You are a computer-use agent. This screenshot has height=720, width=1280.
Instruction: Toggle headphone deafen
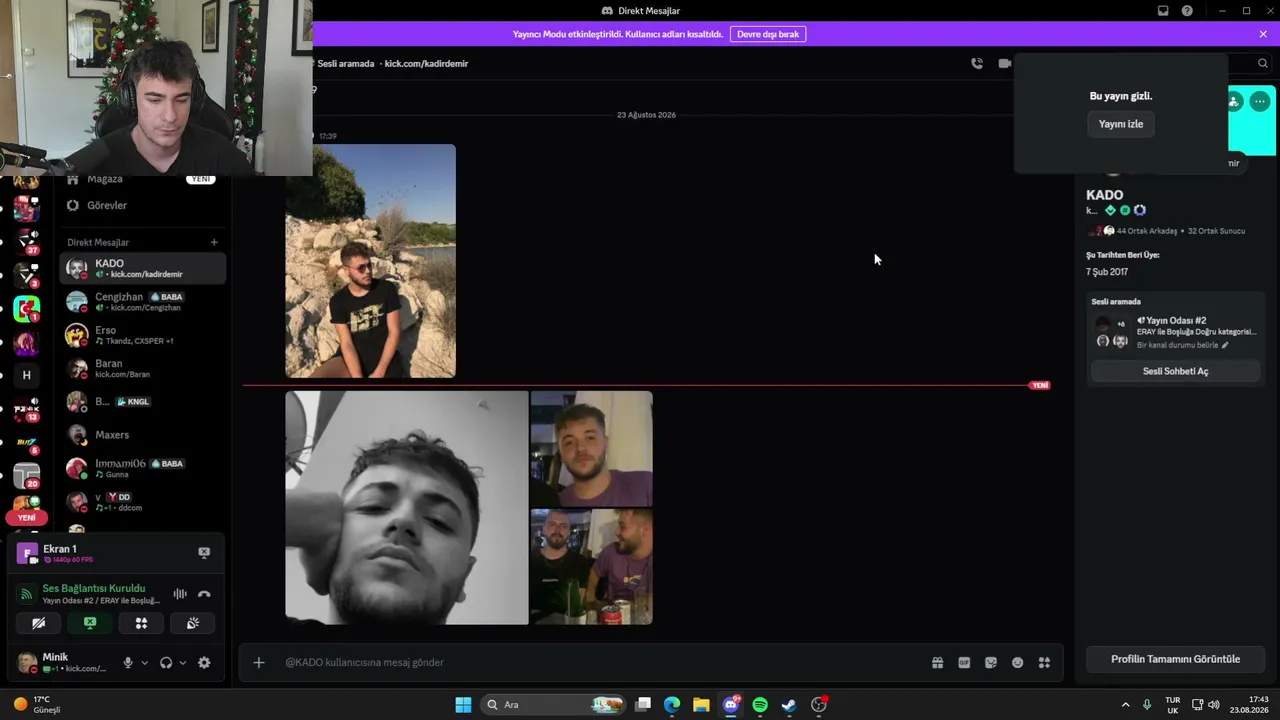166,662
